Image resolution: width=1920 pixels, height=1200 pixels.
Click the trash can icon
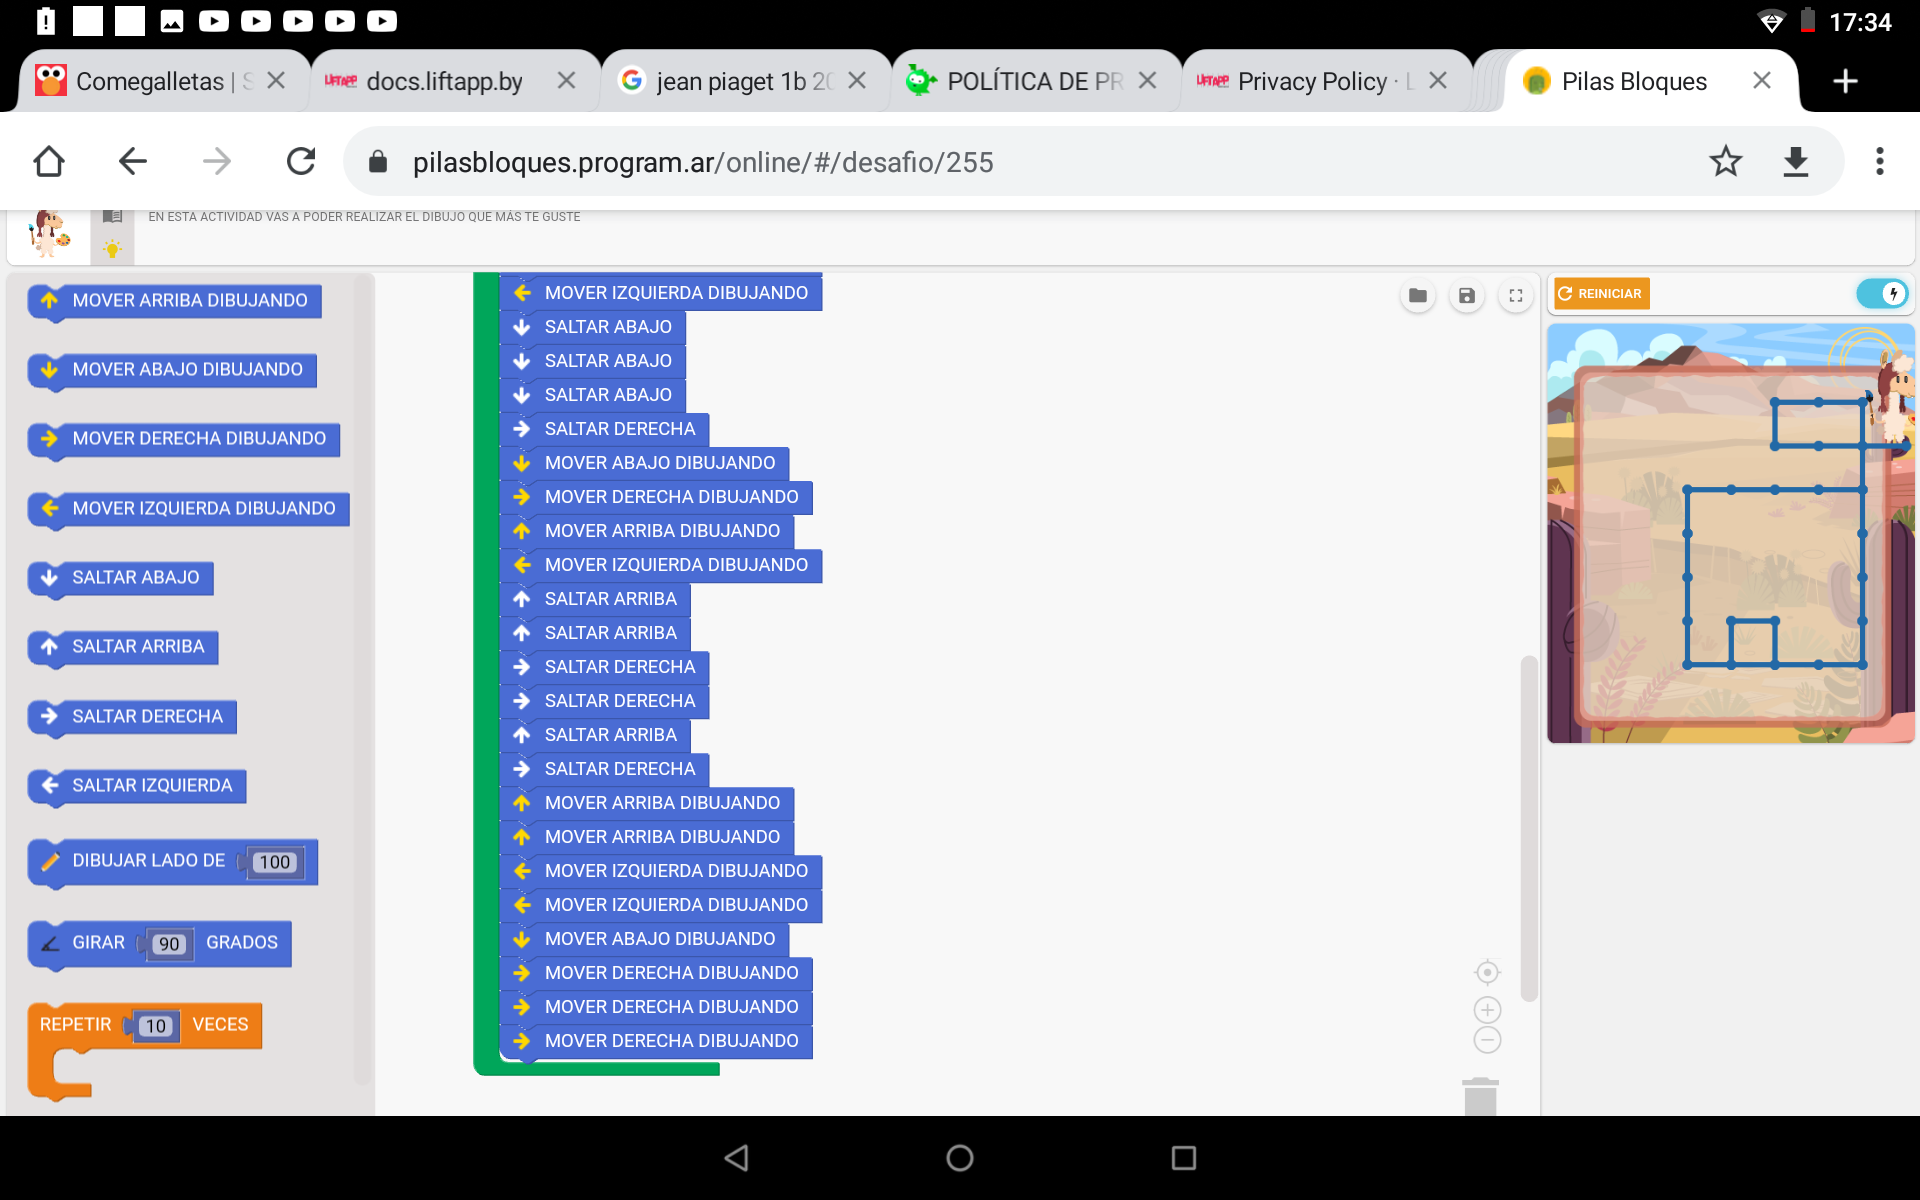1480,1096
